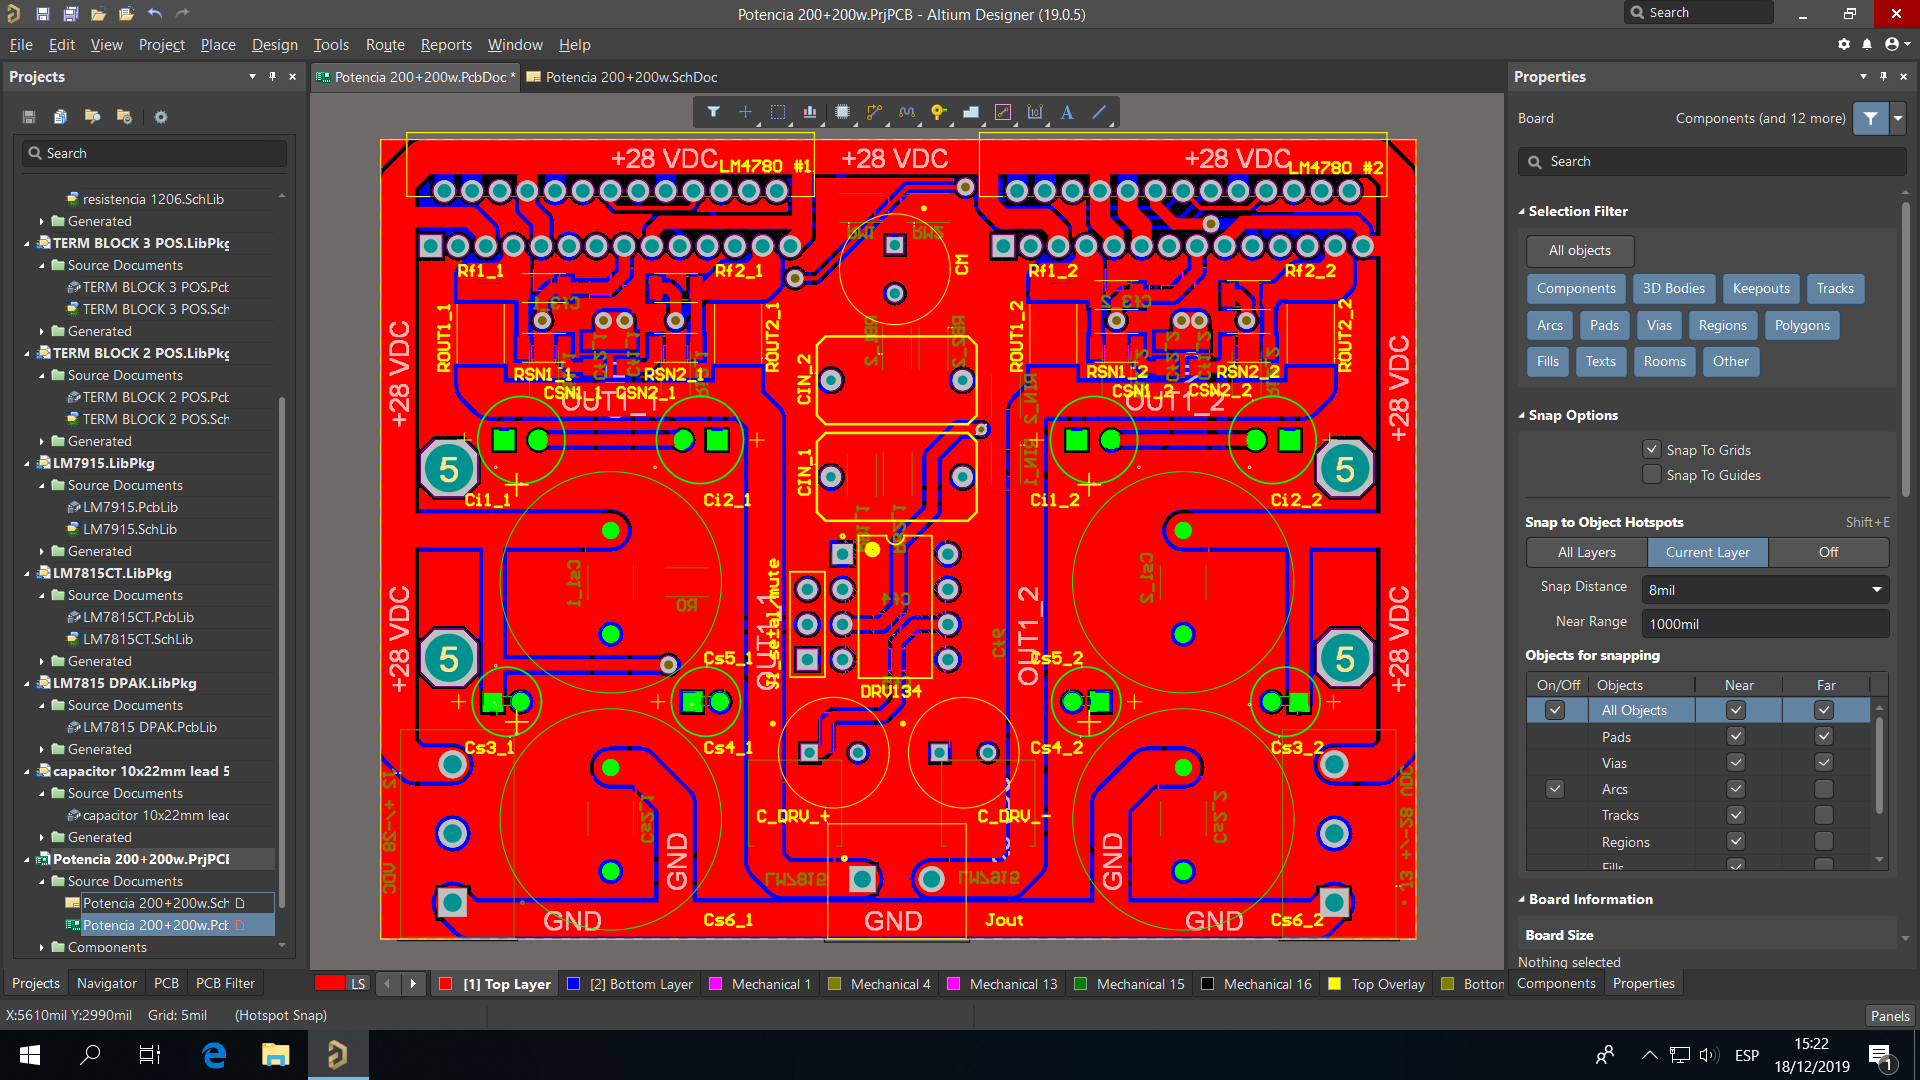Viewport: 1920px width, 1080px height.
Task: Toggle Snap To Grids checkbox
Action: click(x=1652, y=449)
